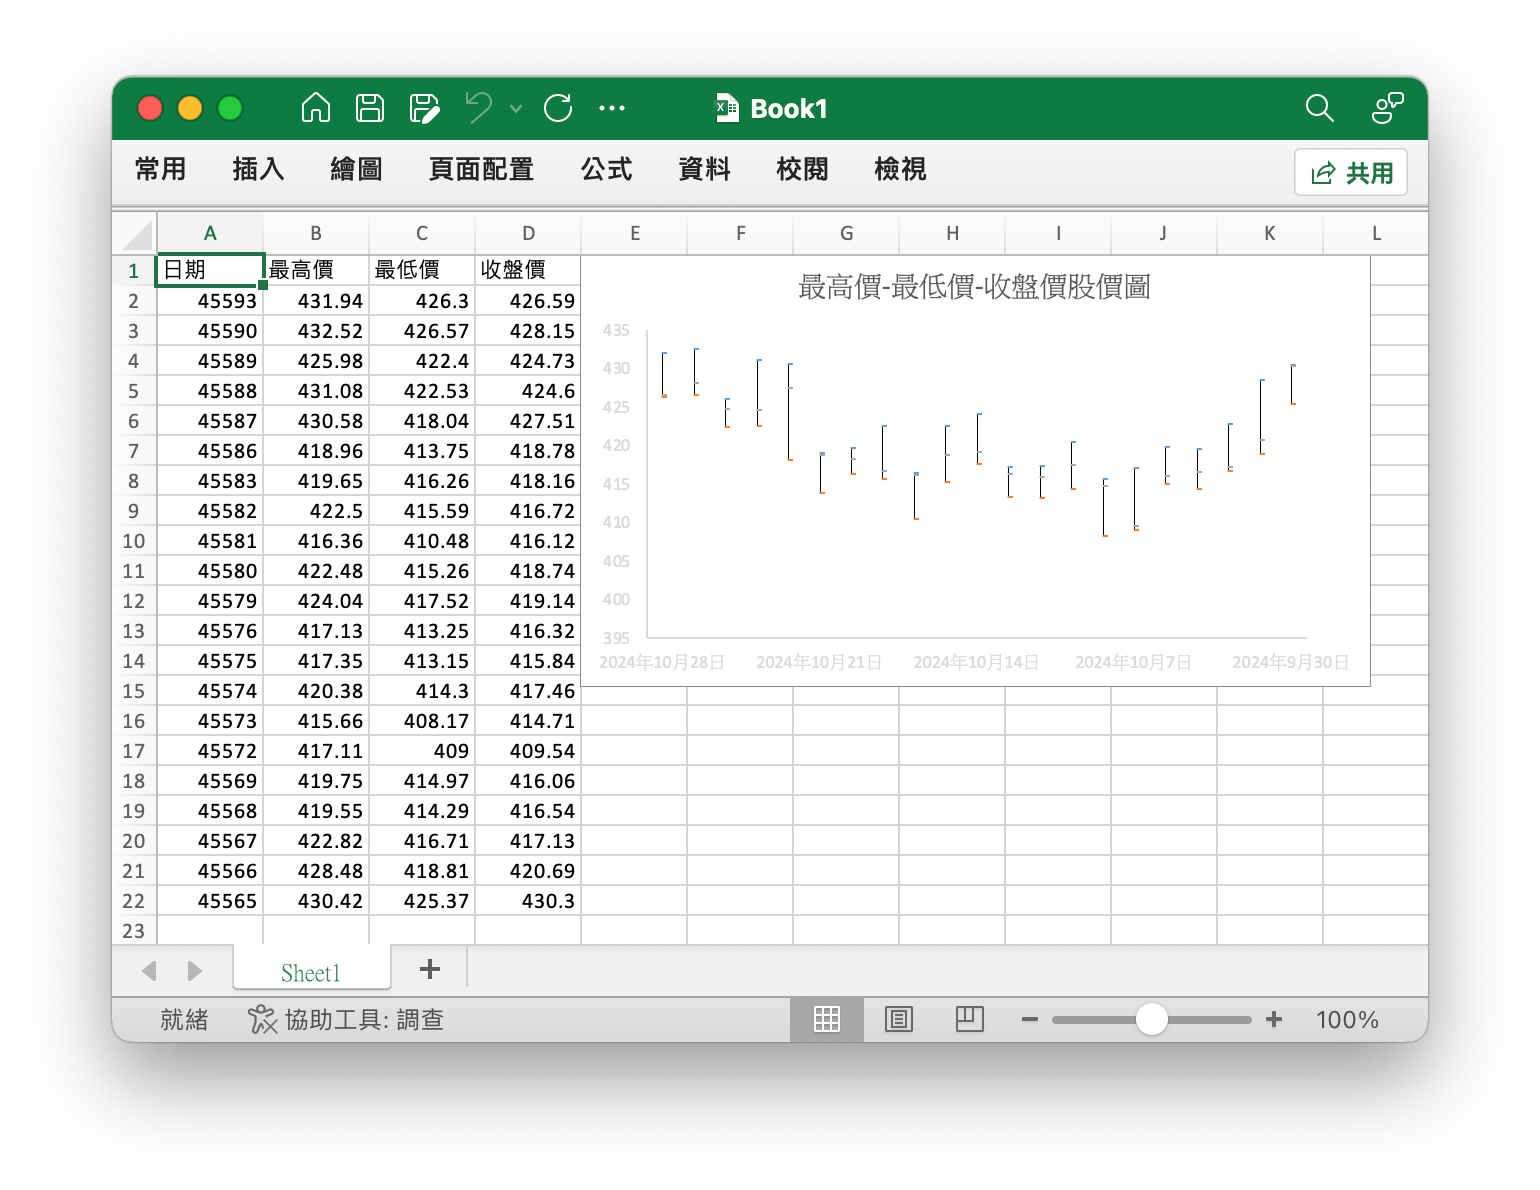Viewport: 1540px width, 1190px height.
Task: Click the Save As (edit) icon
Action: point(424,108)
